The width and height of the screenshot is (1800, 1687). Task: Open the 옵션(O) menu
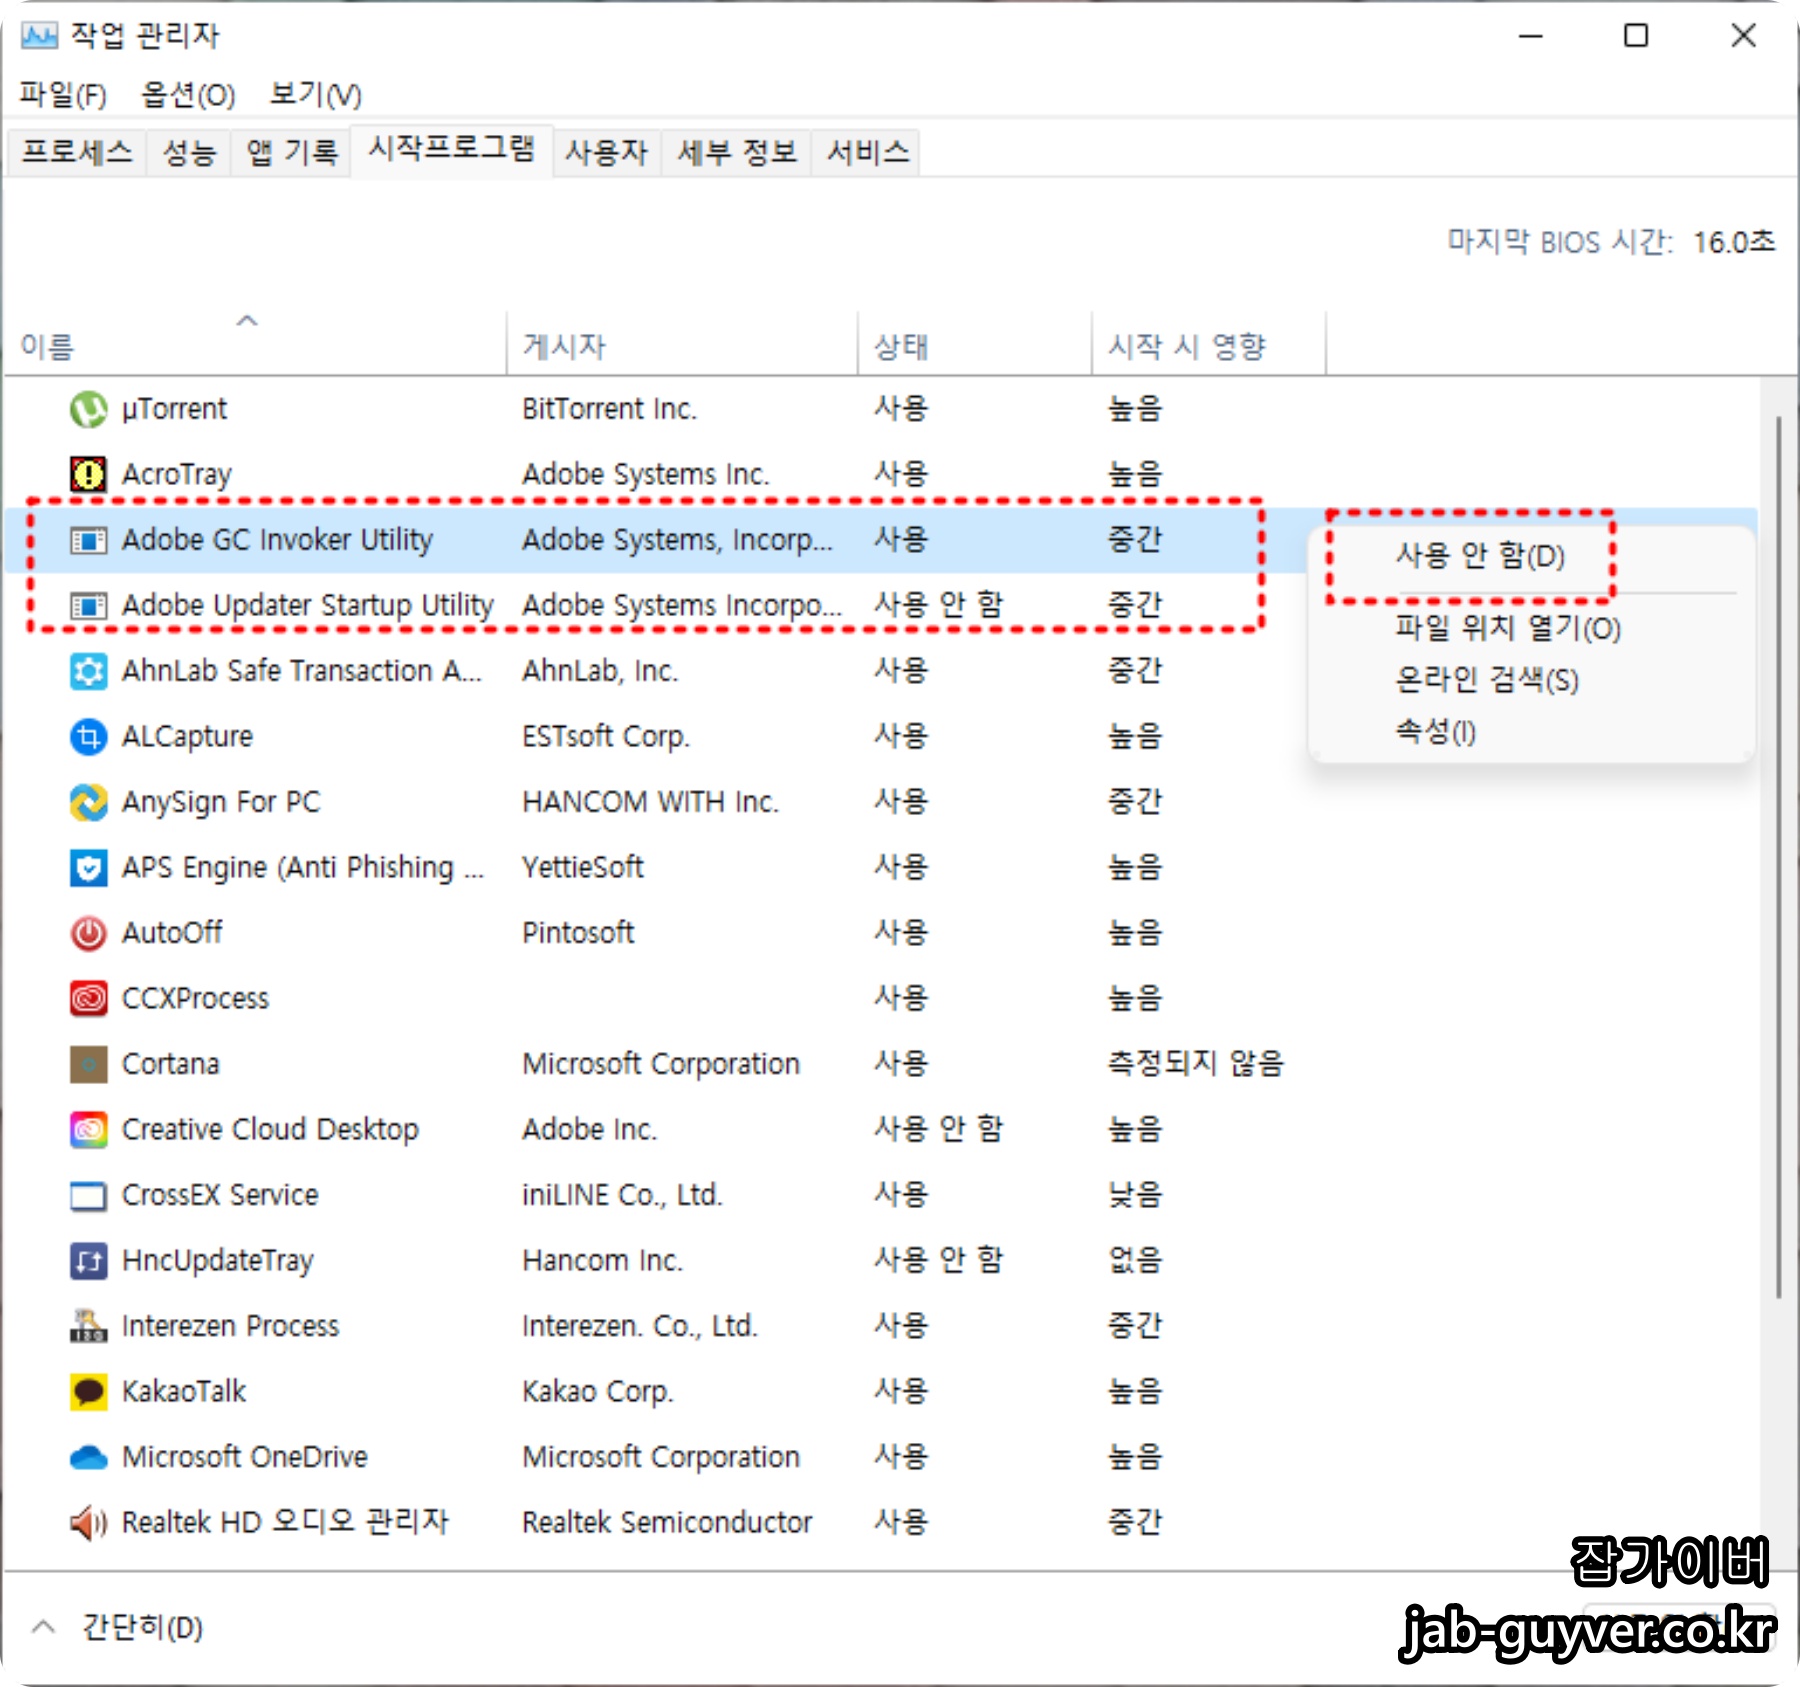click(x=188, y=95)
